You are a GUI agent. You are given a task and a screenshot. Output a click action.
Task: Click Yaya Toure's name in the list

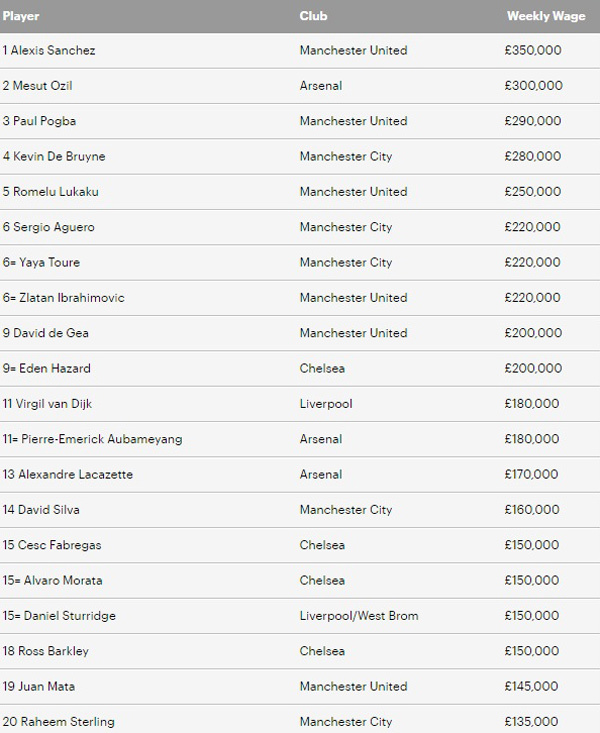coord(46,262)
